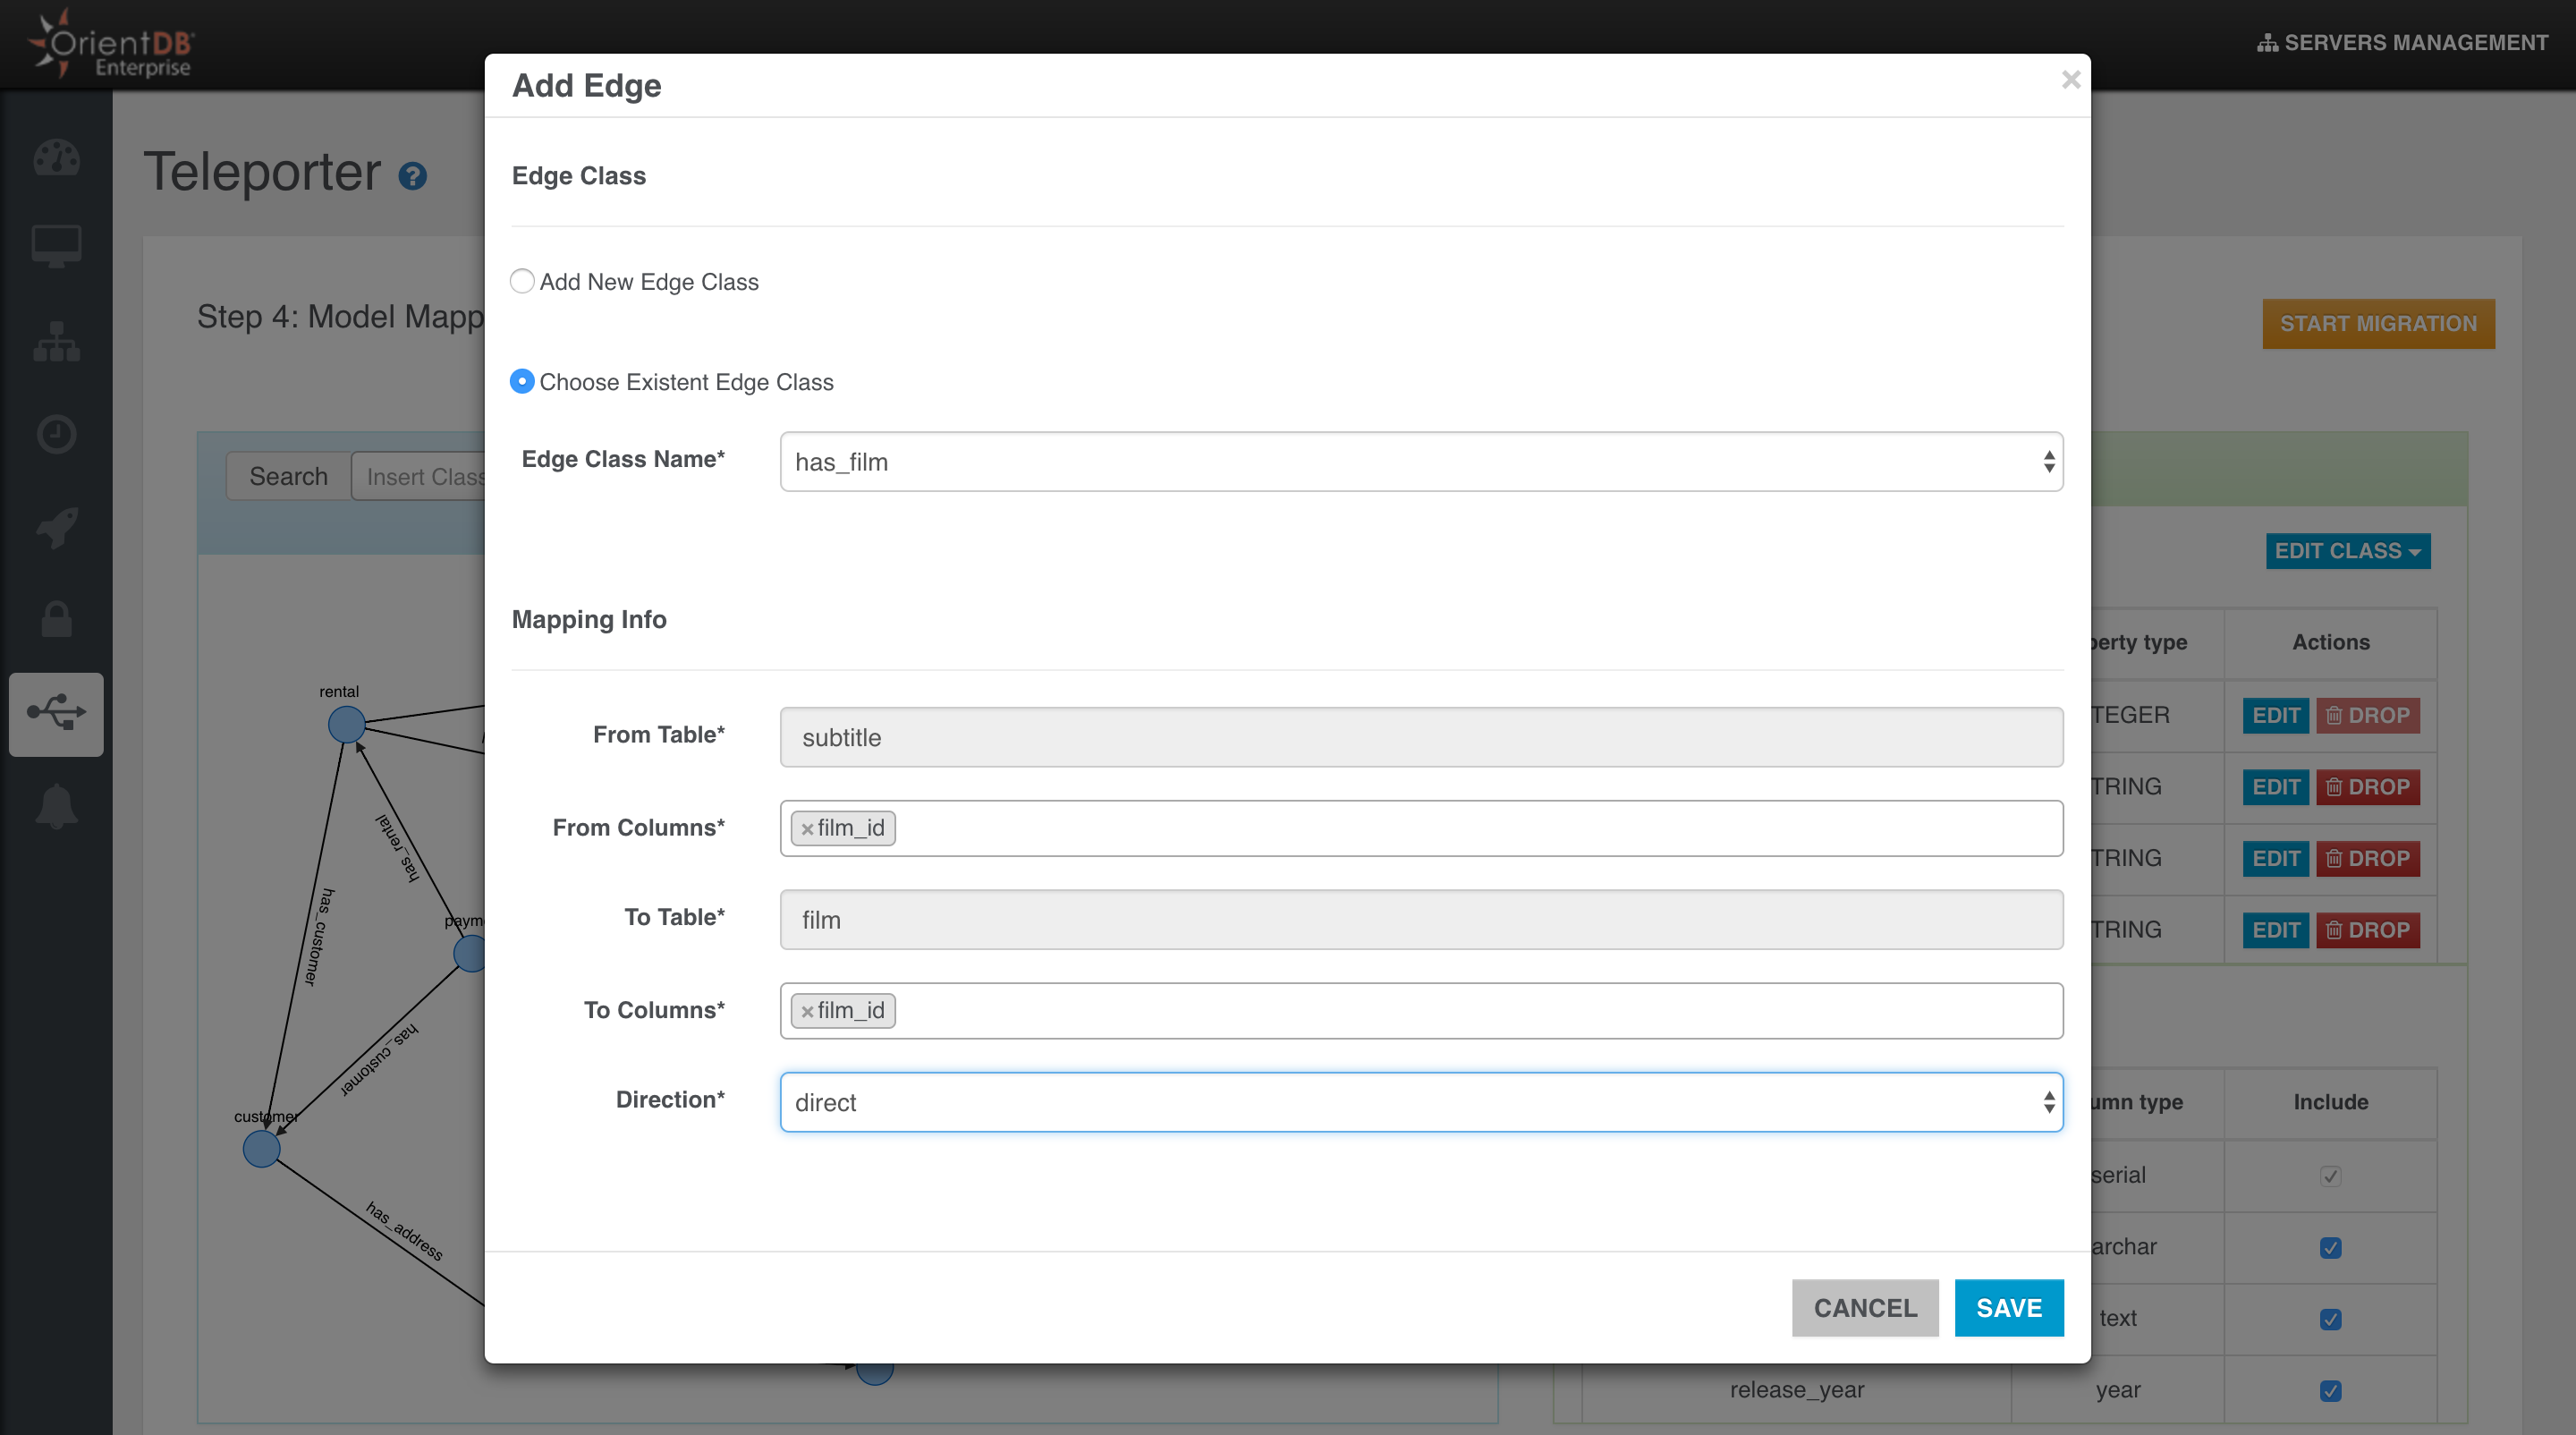2576x1435 pixels.
Task: Select the Add New Edge Class radio button
Action: [523, 281]
